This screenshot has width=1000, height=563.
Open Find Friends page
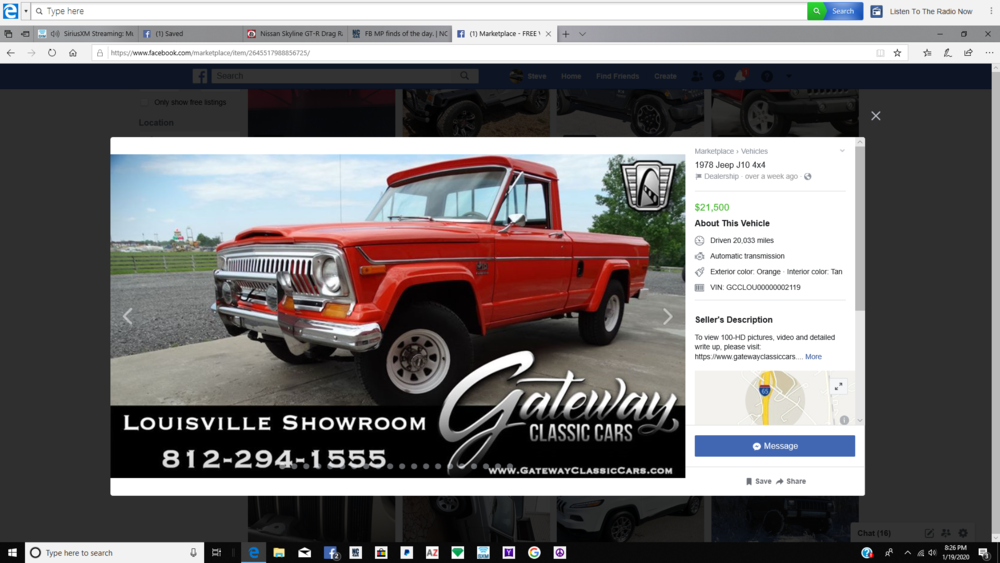tap(617, 76)
